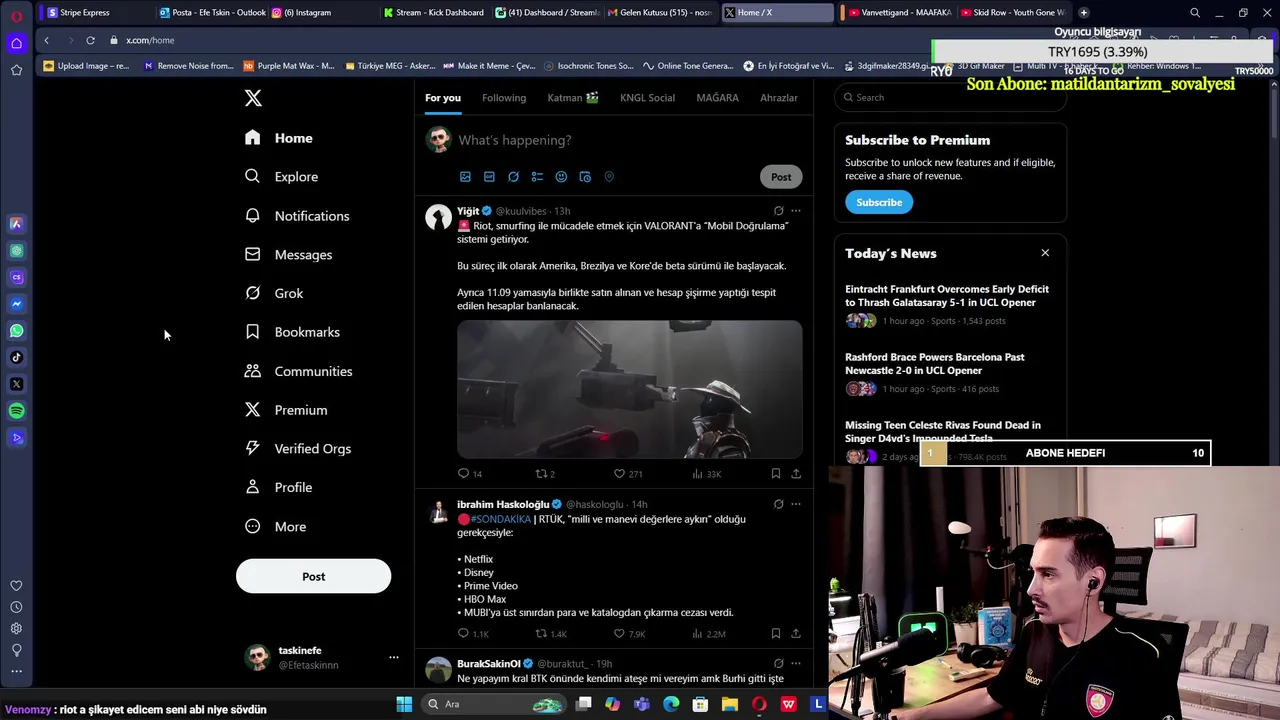Open Premium in the sidebar
Screen dimensions: 1280x720
click(x=286, y=410)
